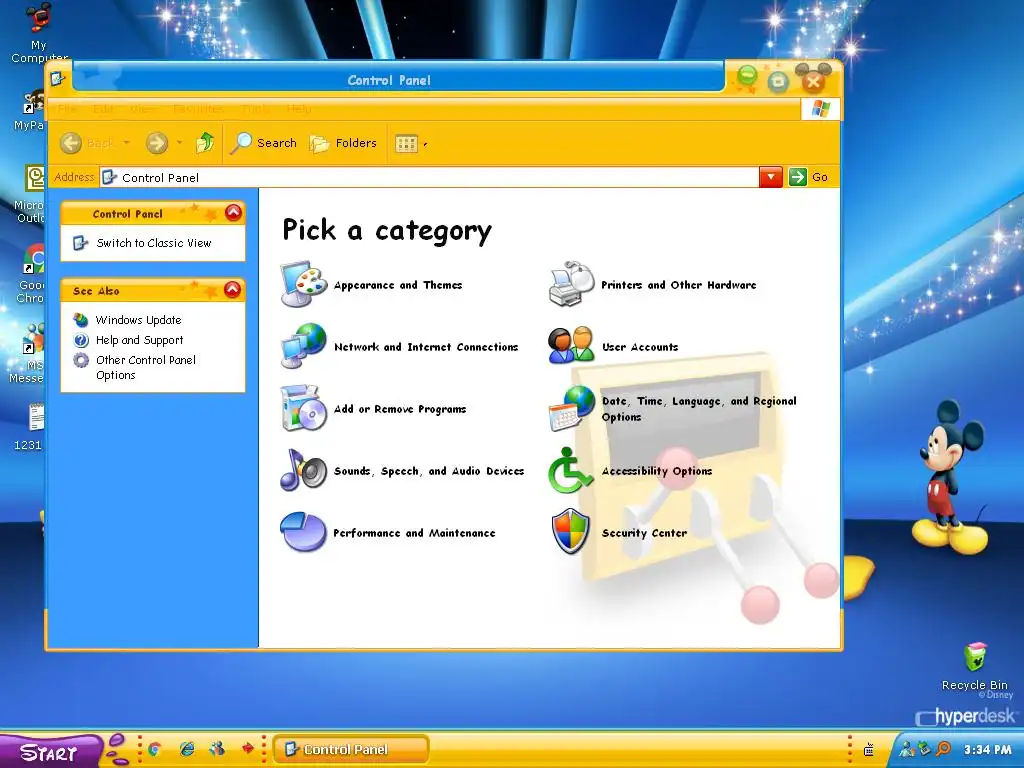Expand the Address bar dropdown list
This screenshot has height=768, width=1024.
click(771, 177)
